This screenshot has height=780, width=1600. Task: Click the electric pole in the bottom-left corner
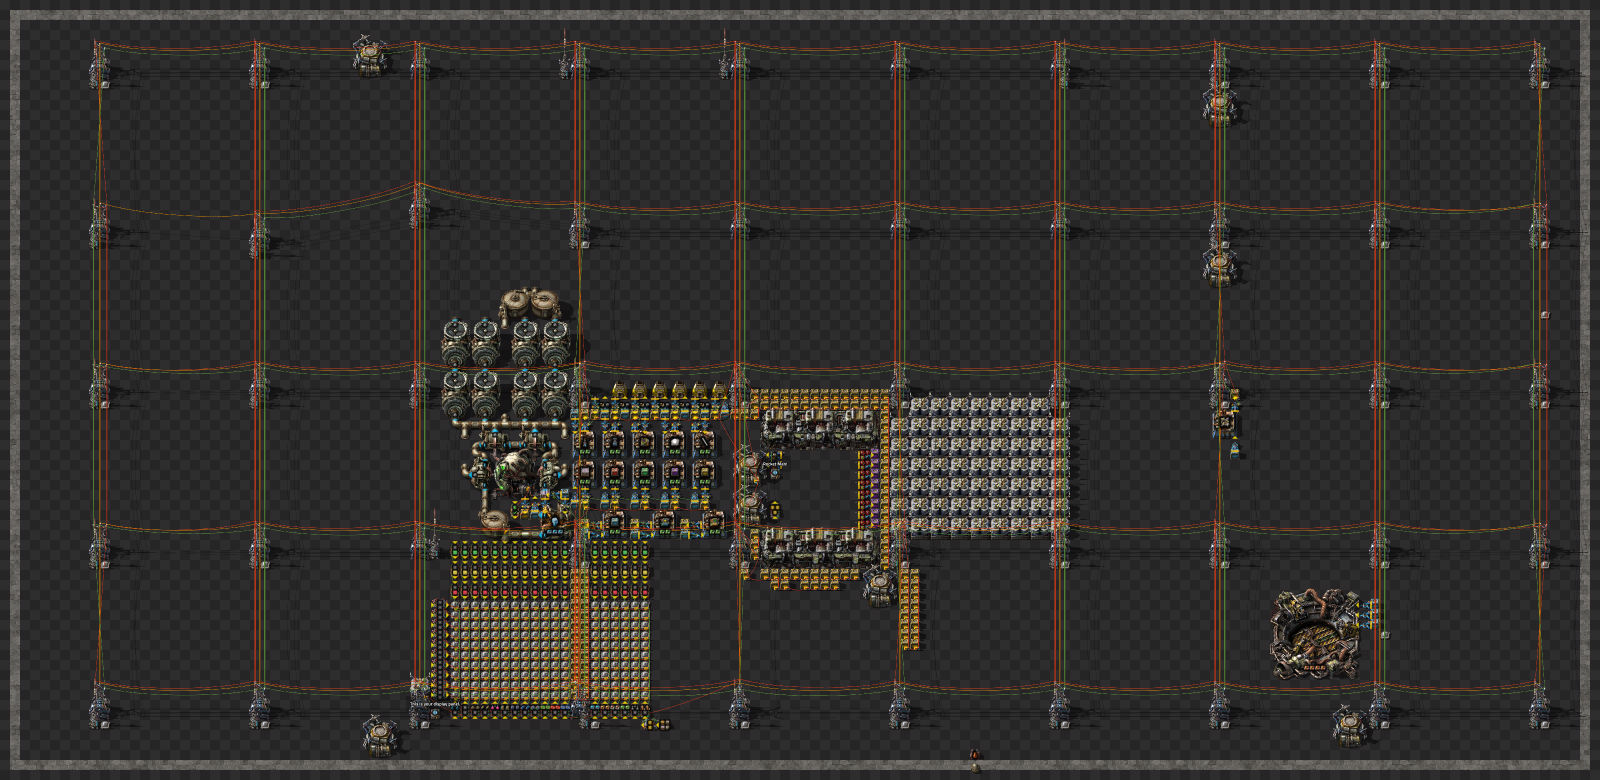(x=99, y=706)
